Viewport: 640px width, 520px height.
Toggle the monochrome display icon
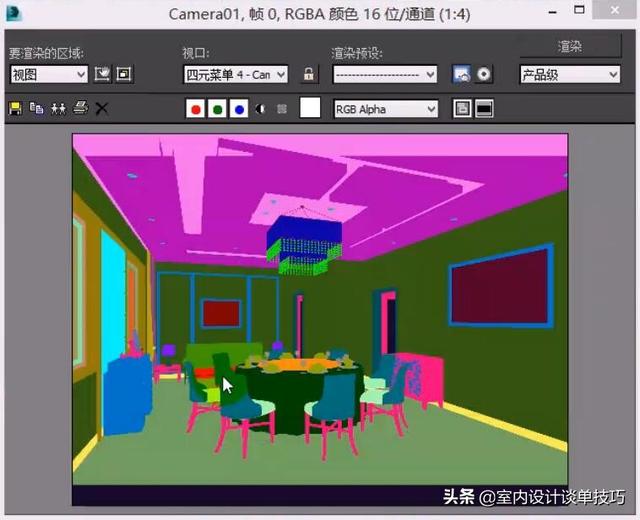tap(282, 109)
